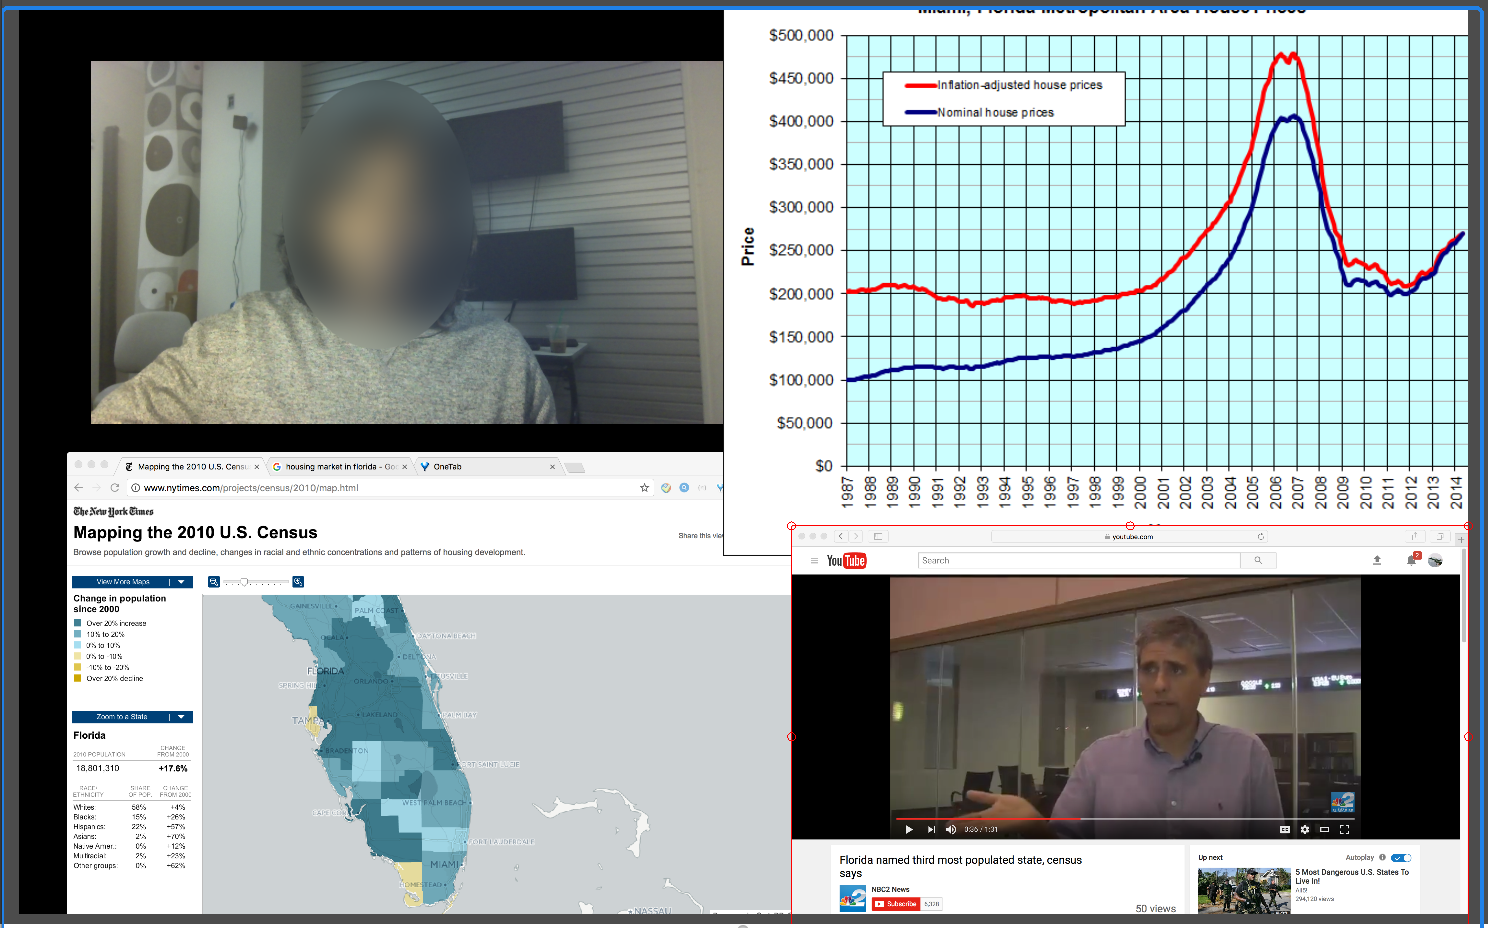Close the OneTab browser tab
The height and width of the screenshot is (928, 1488).
(552, 467)
